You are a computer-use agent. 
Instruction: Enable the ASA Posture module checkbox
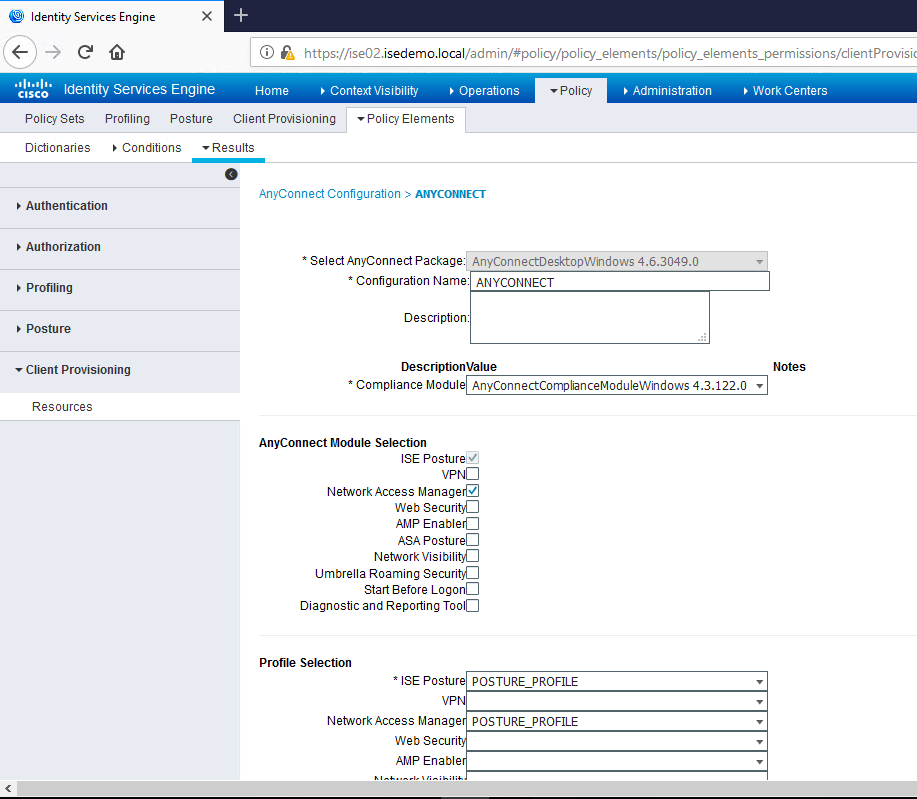coord(473,539)
